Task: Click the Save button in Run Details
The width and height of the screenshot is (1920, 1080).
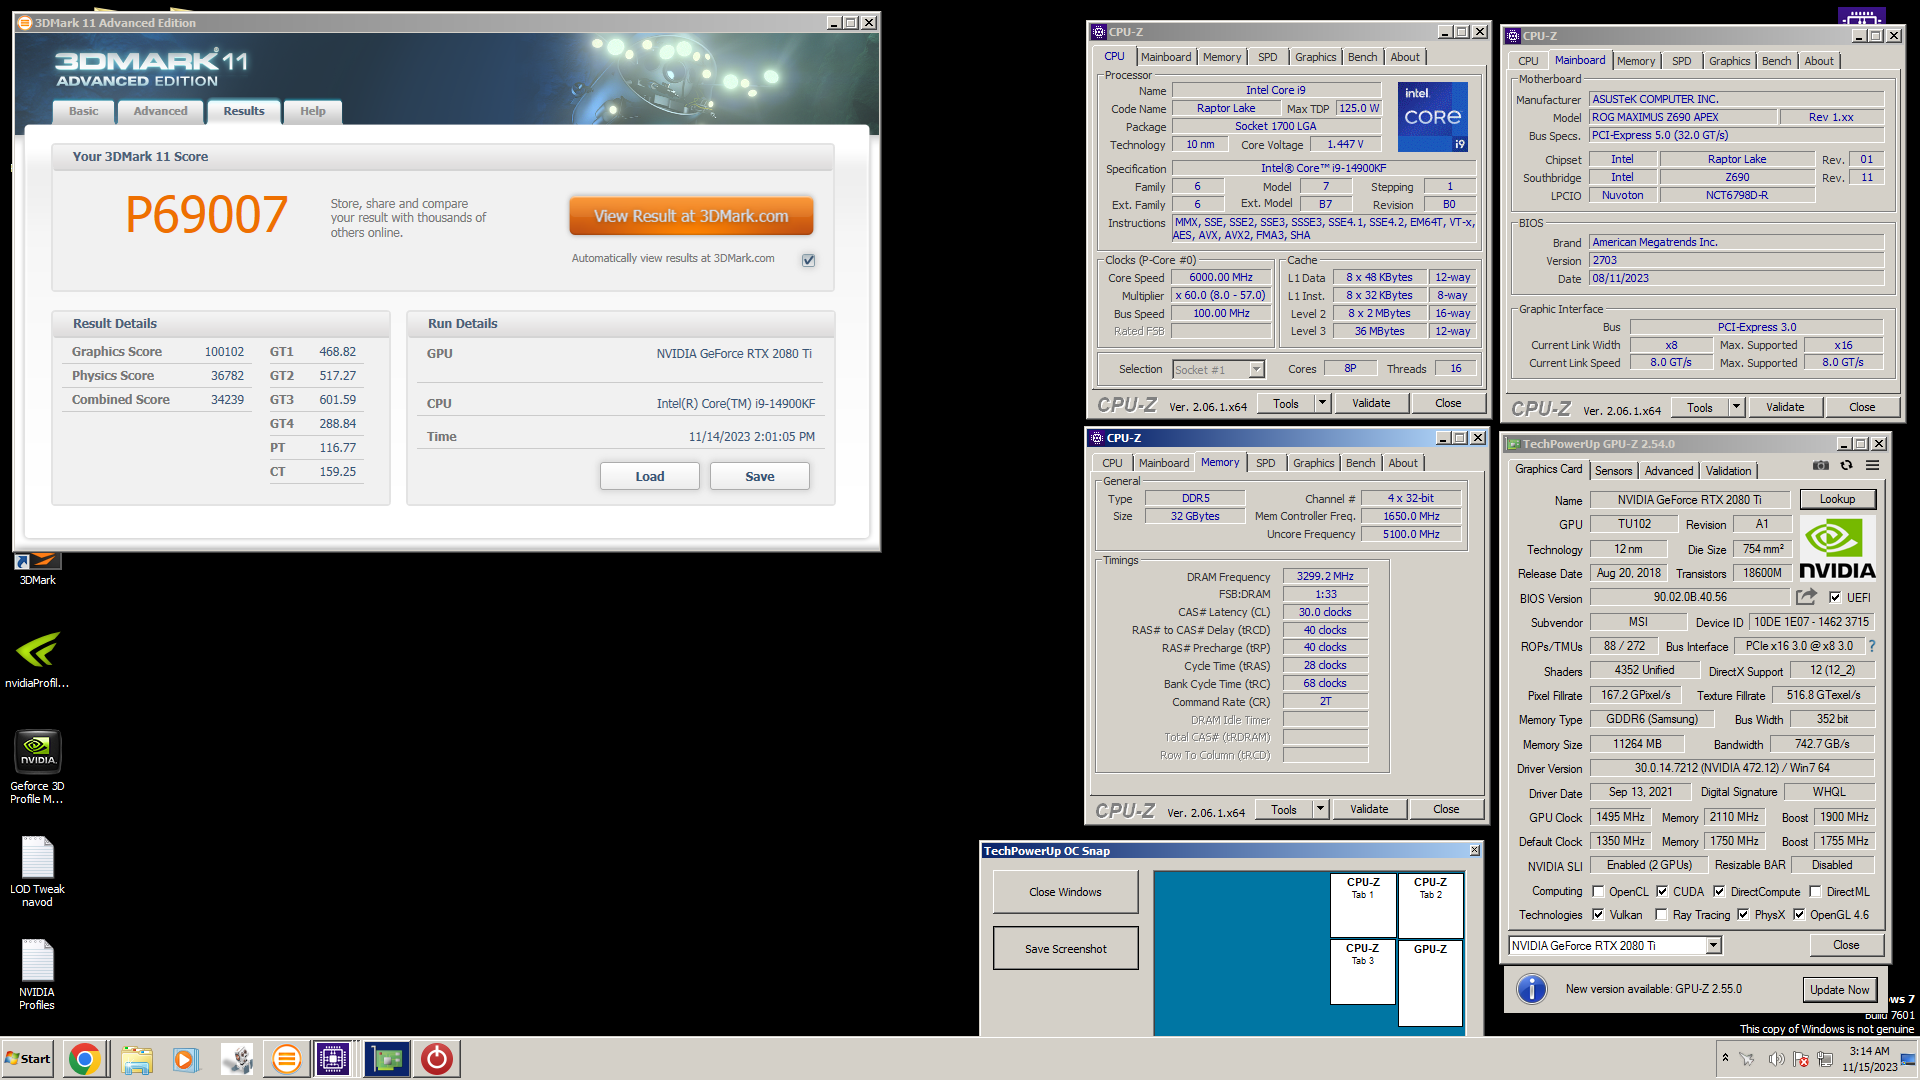Action: pos(760,476)
